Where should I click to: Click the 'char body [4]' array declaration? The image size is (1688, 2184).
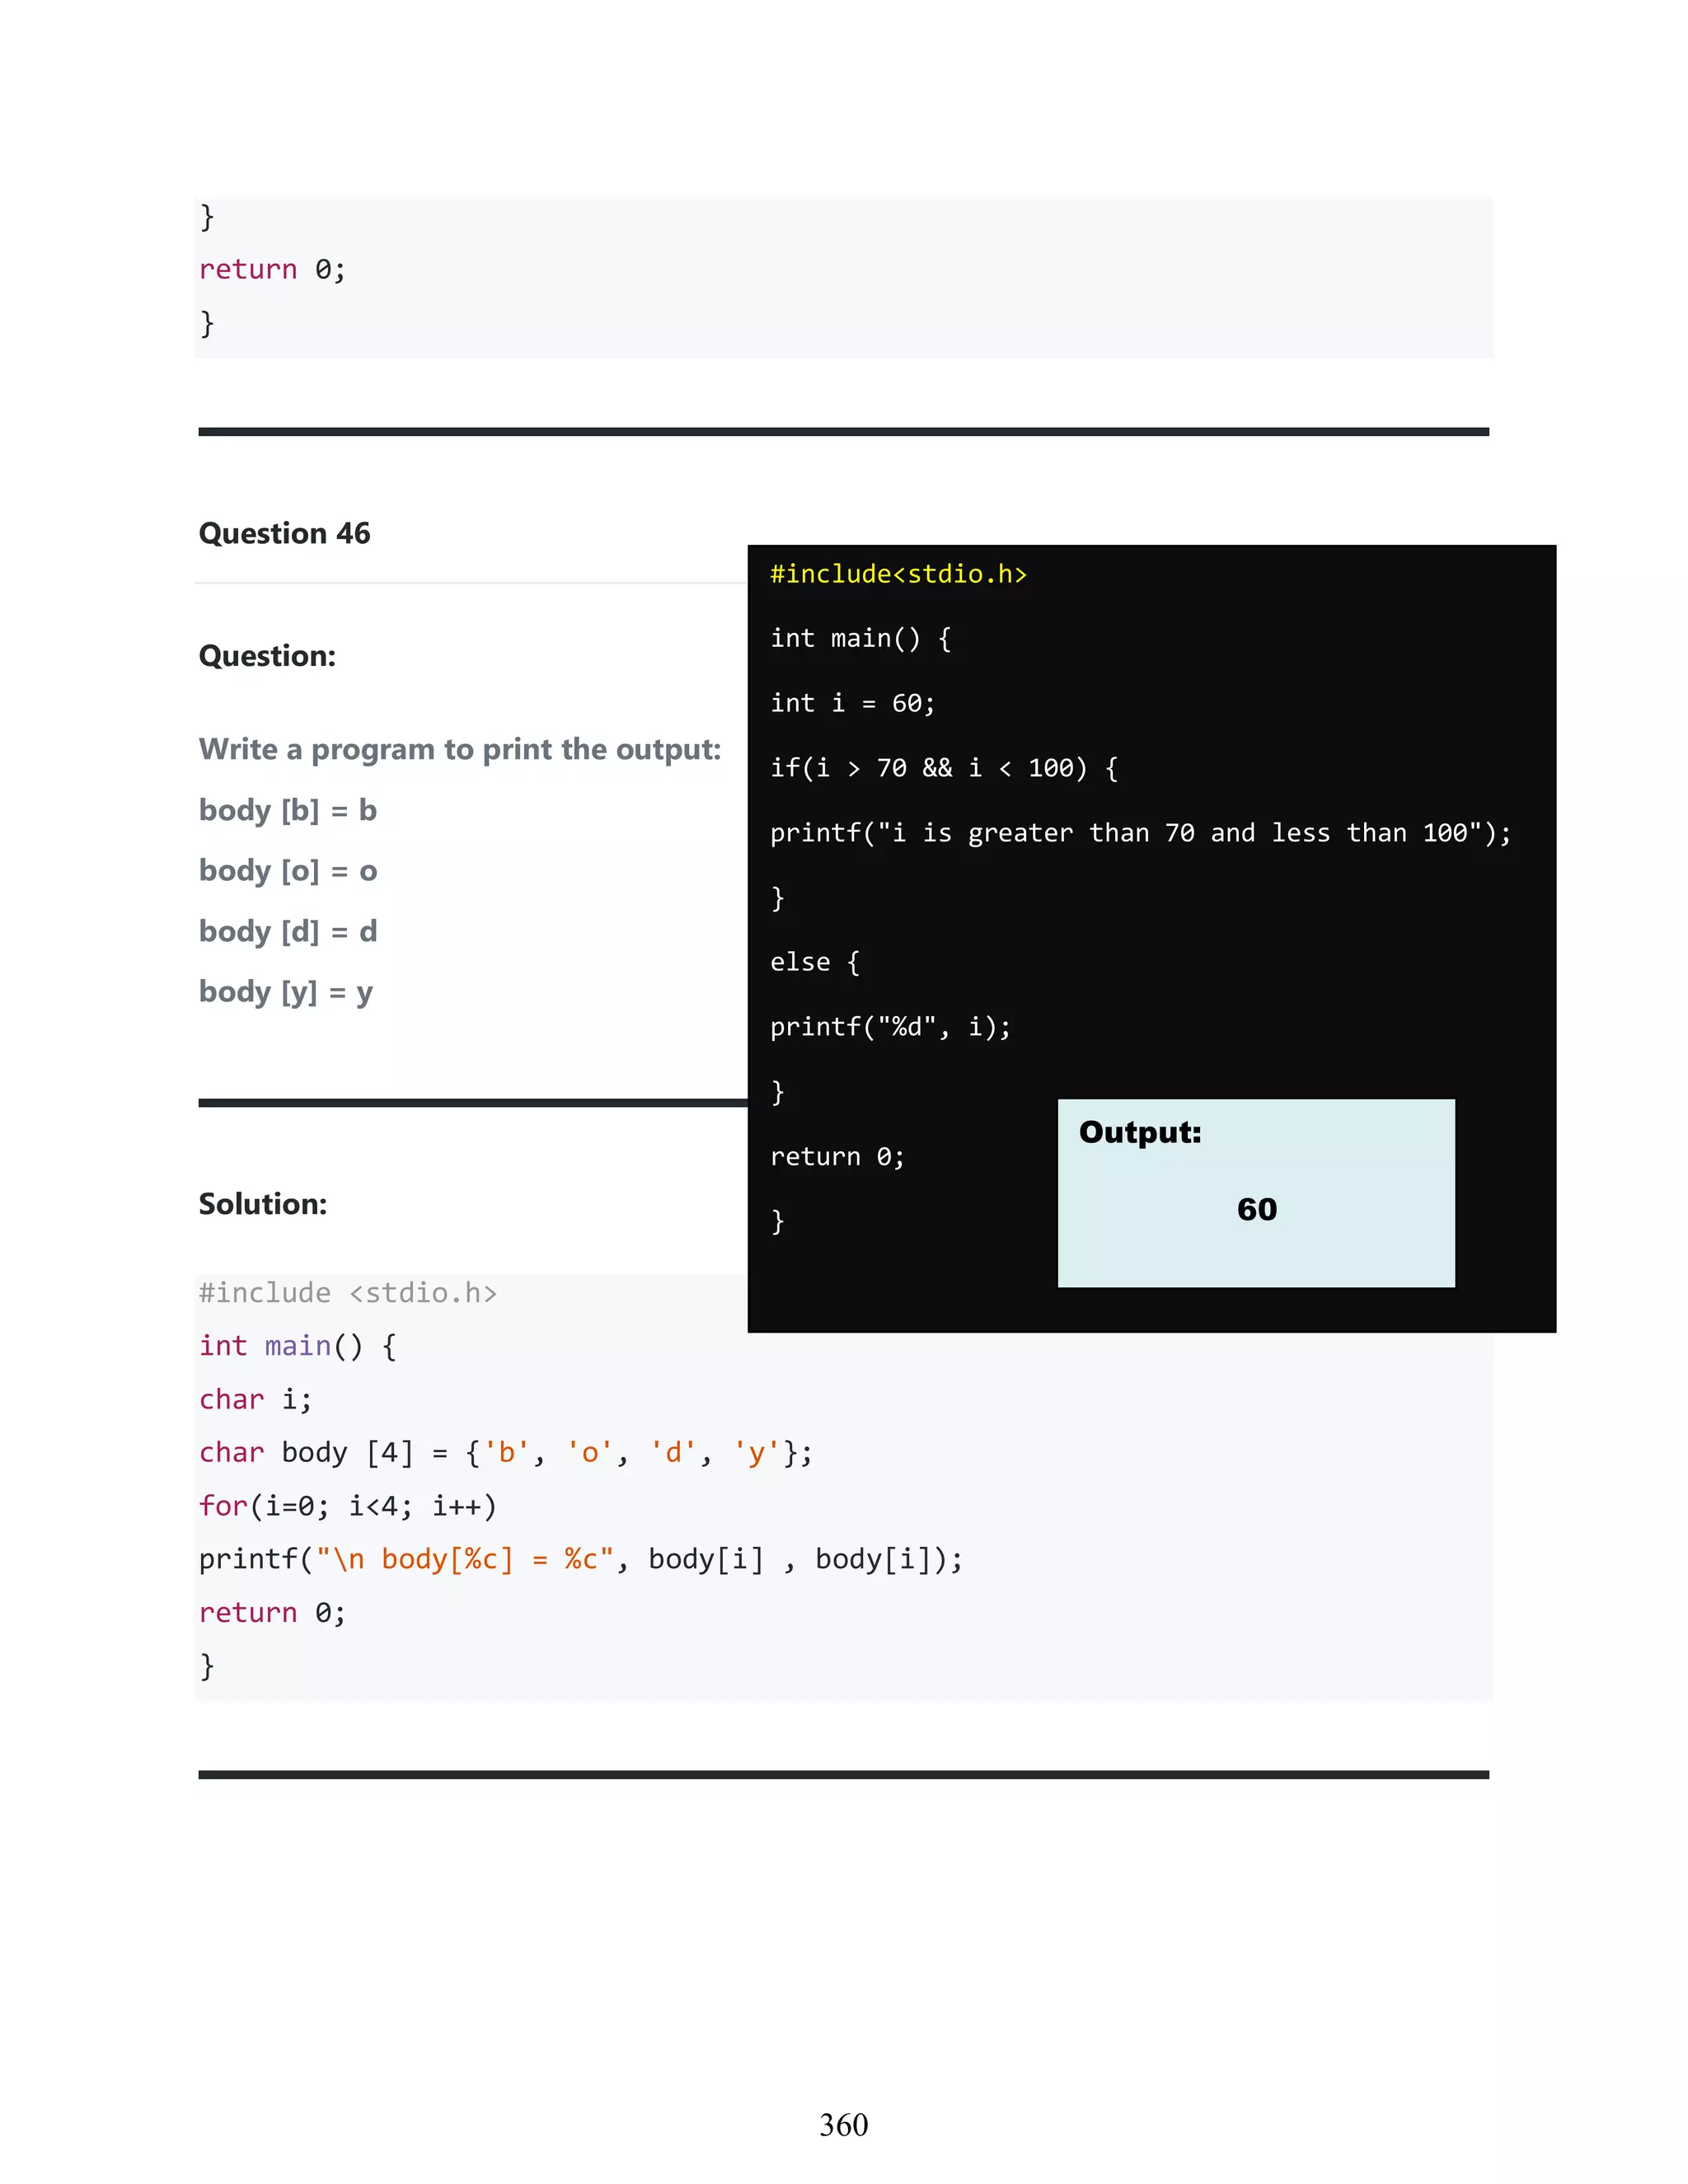(506, 1453)
